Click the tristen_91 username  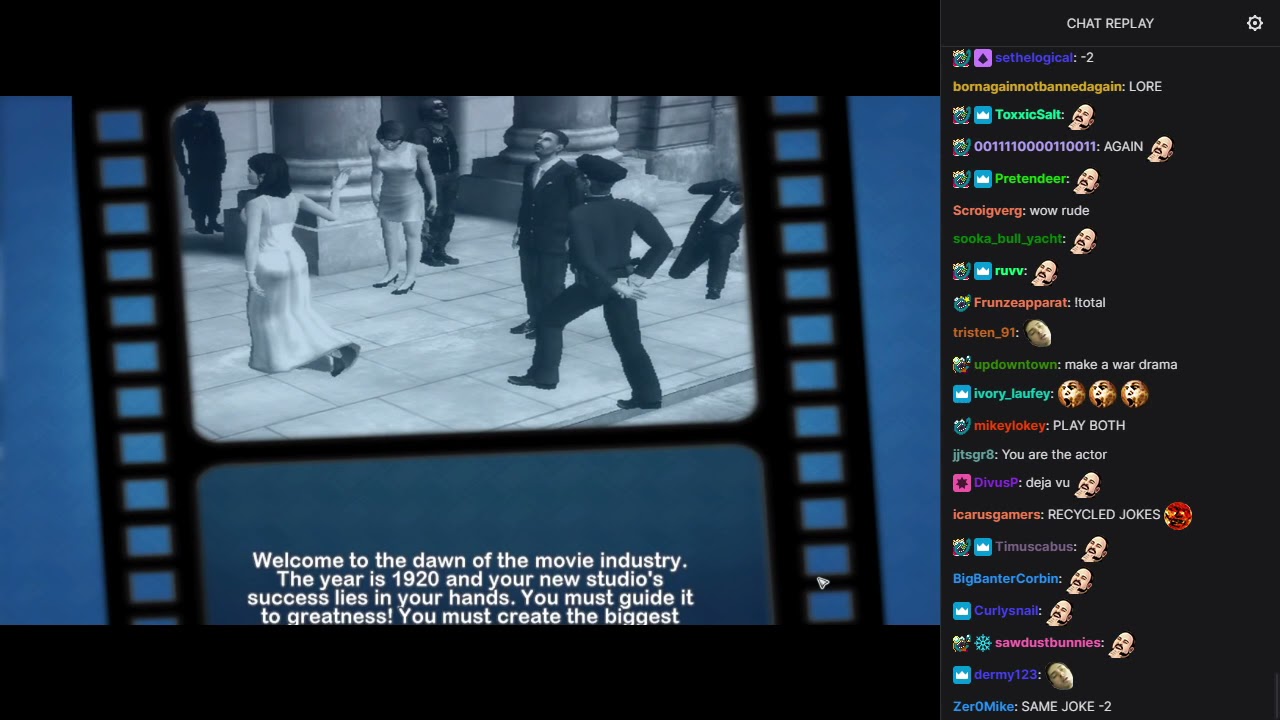(x=984, y=333)
